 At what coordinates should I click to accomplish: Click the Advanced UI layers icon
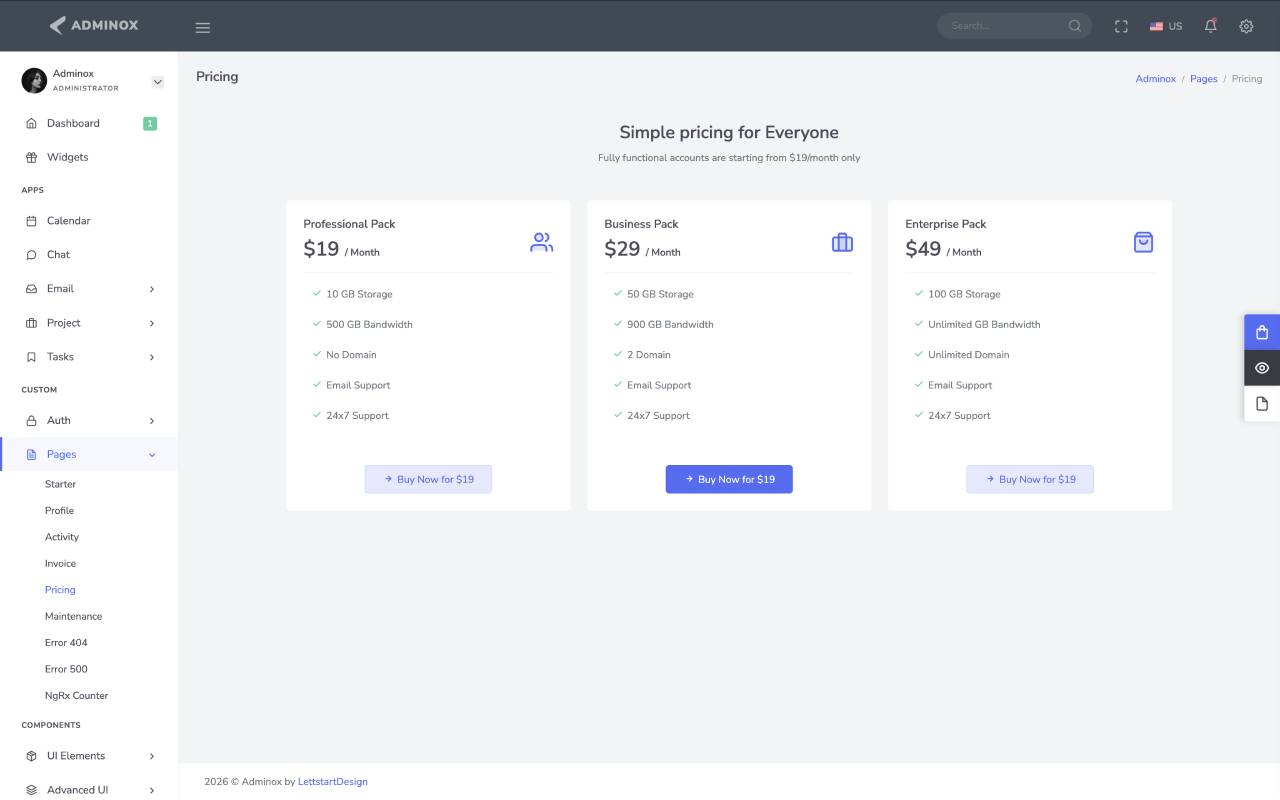coord(31,790)
